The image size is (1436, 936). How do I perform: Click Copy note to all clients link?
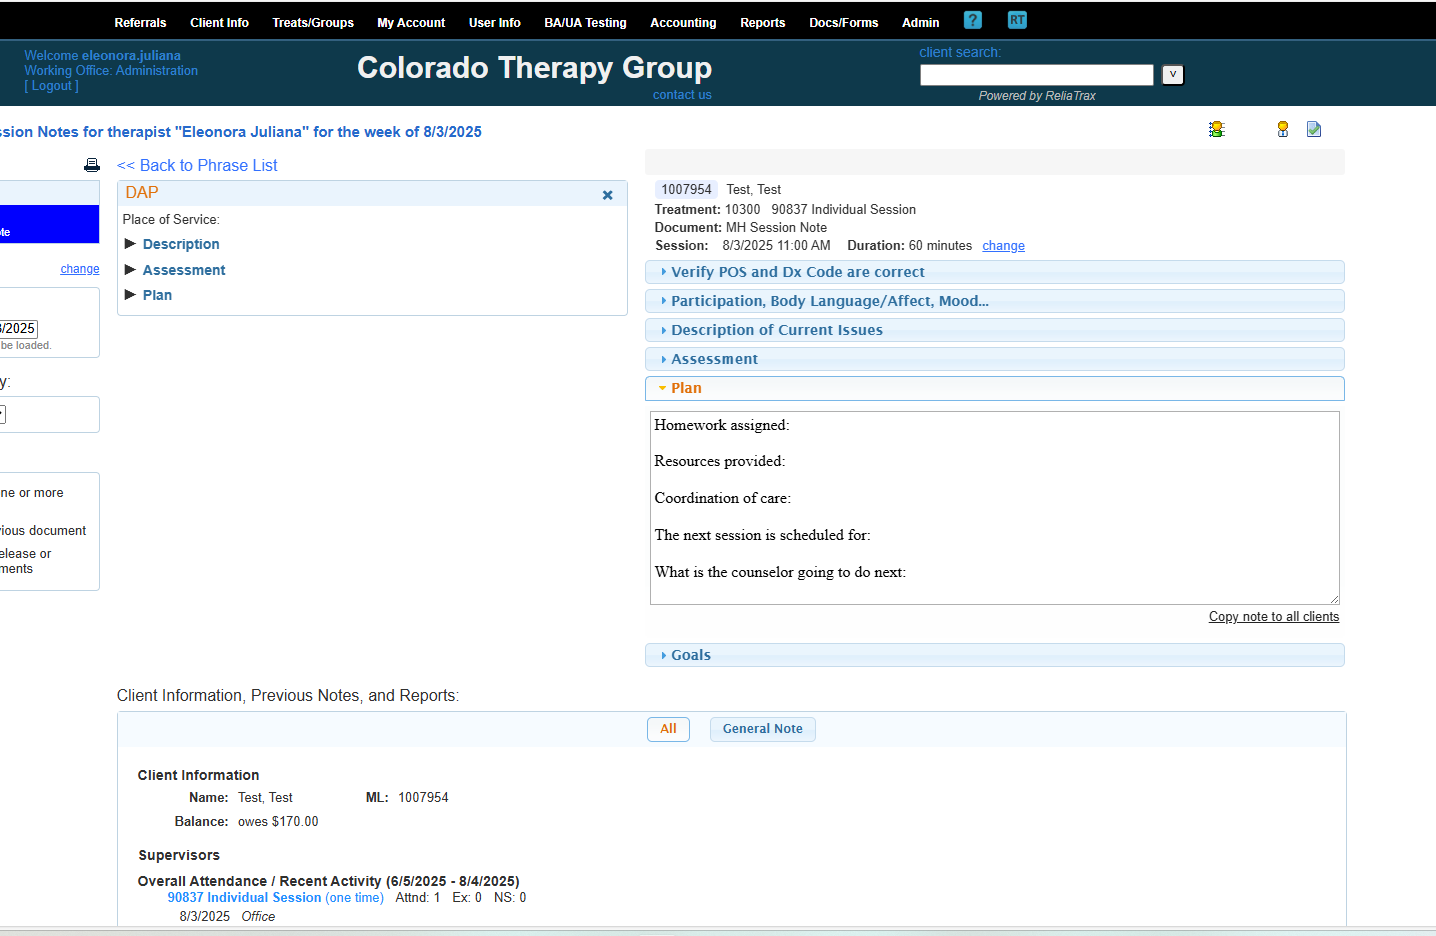[x=1273, y=617]
